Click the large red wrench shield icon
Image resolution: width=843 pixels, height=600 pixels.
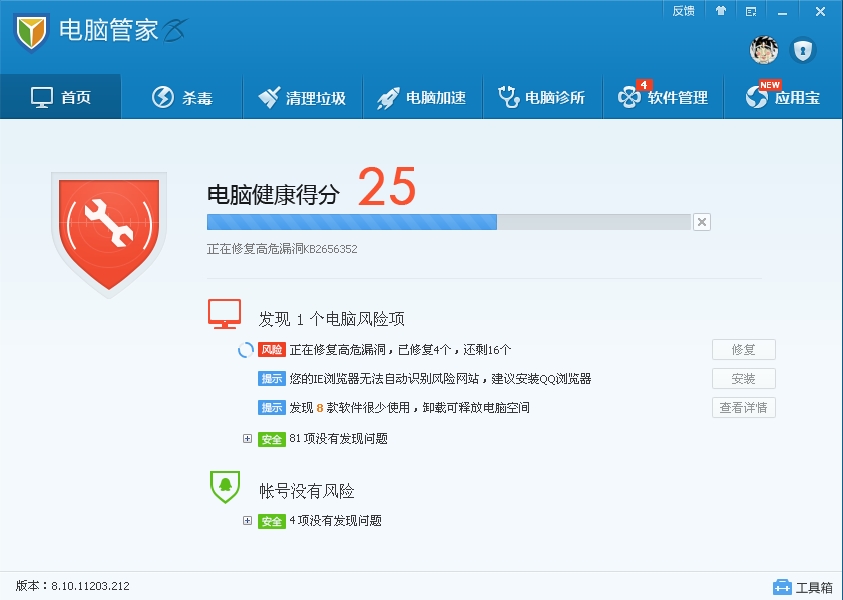[109, 234]
